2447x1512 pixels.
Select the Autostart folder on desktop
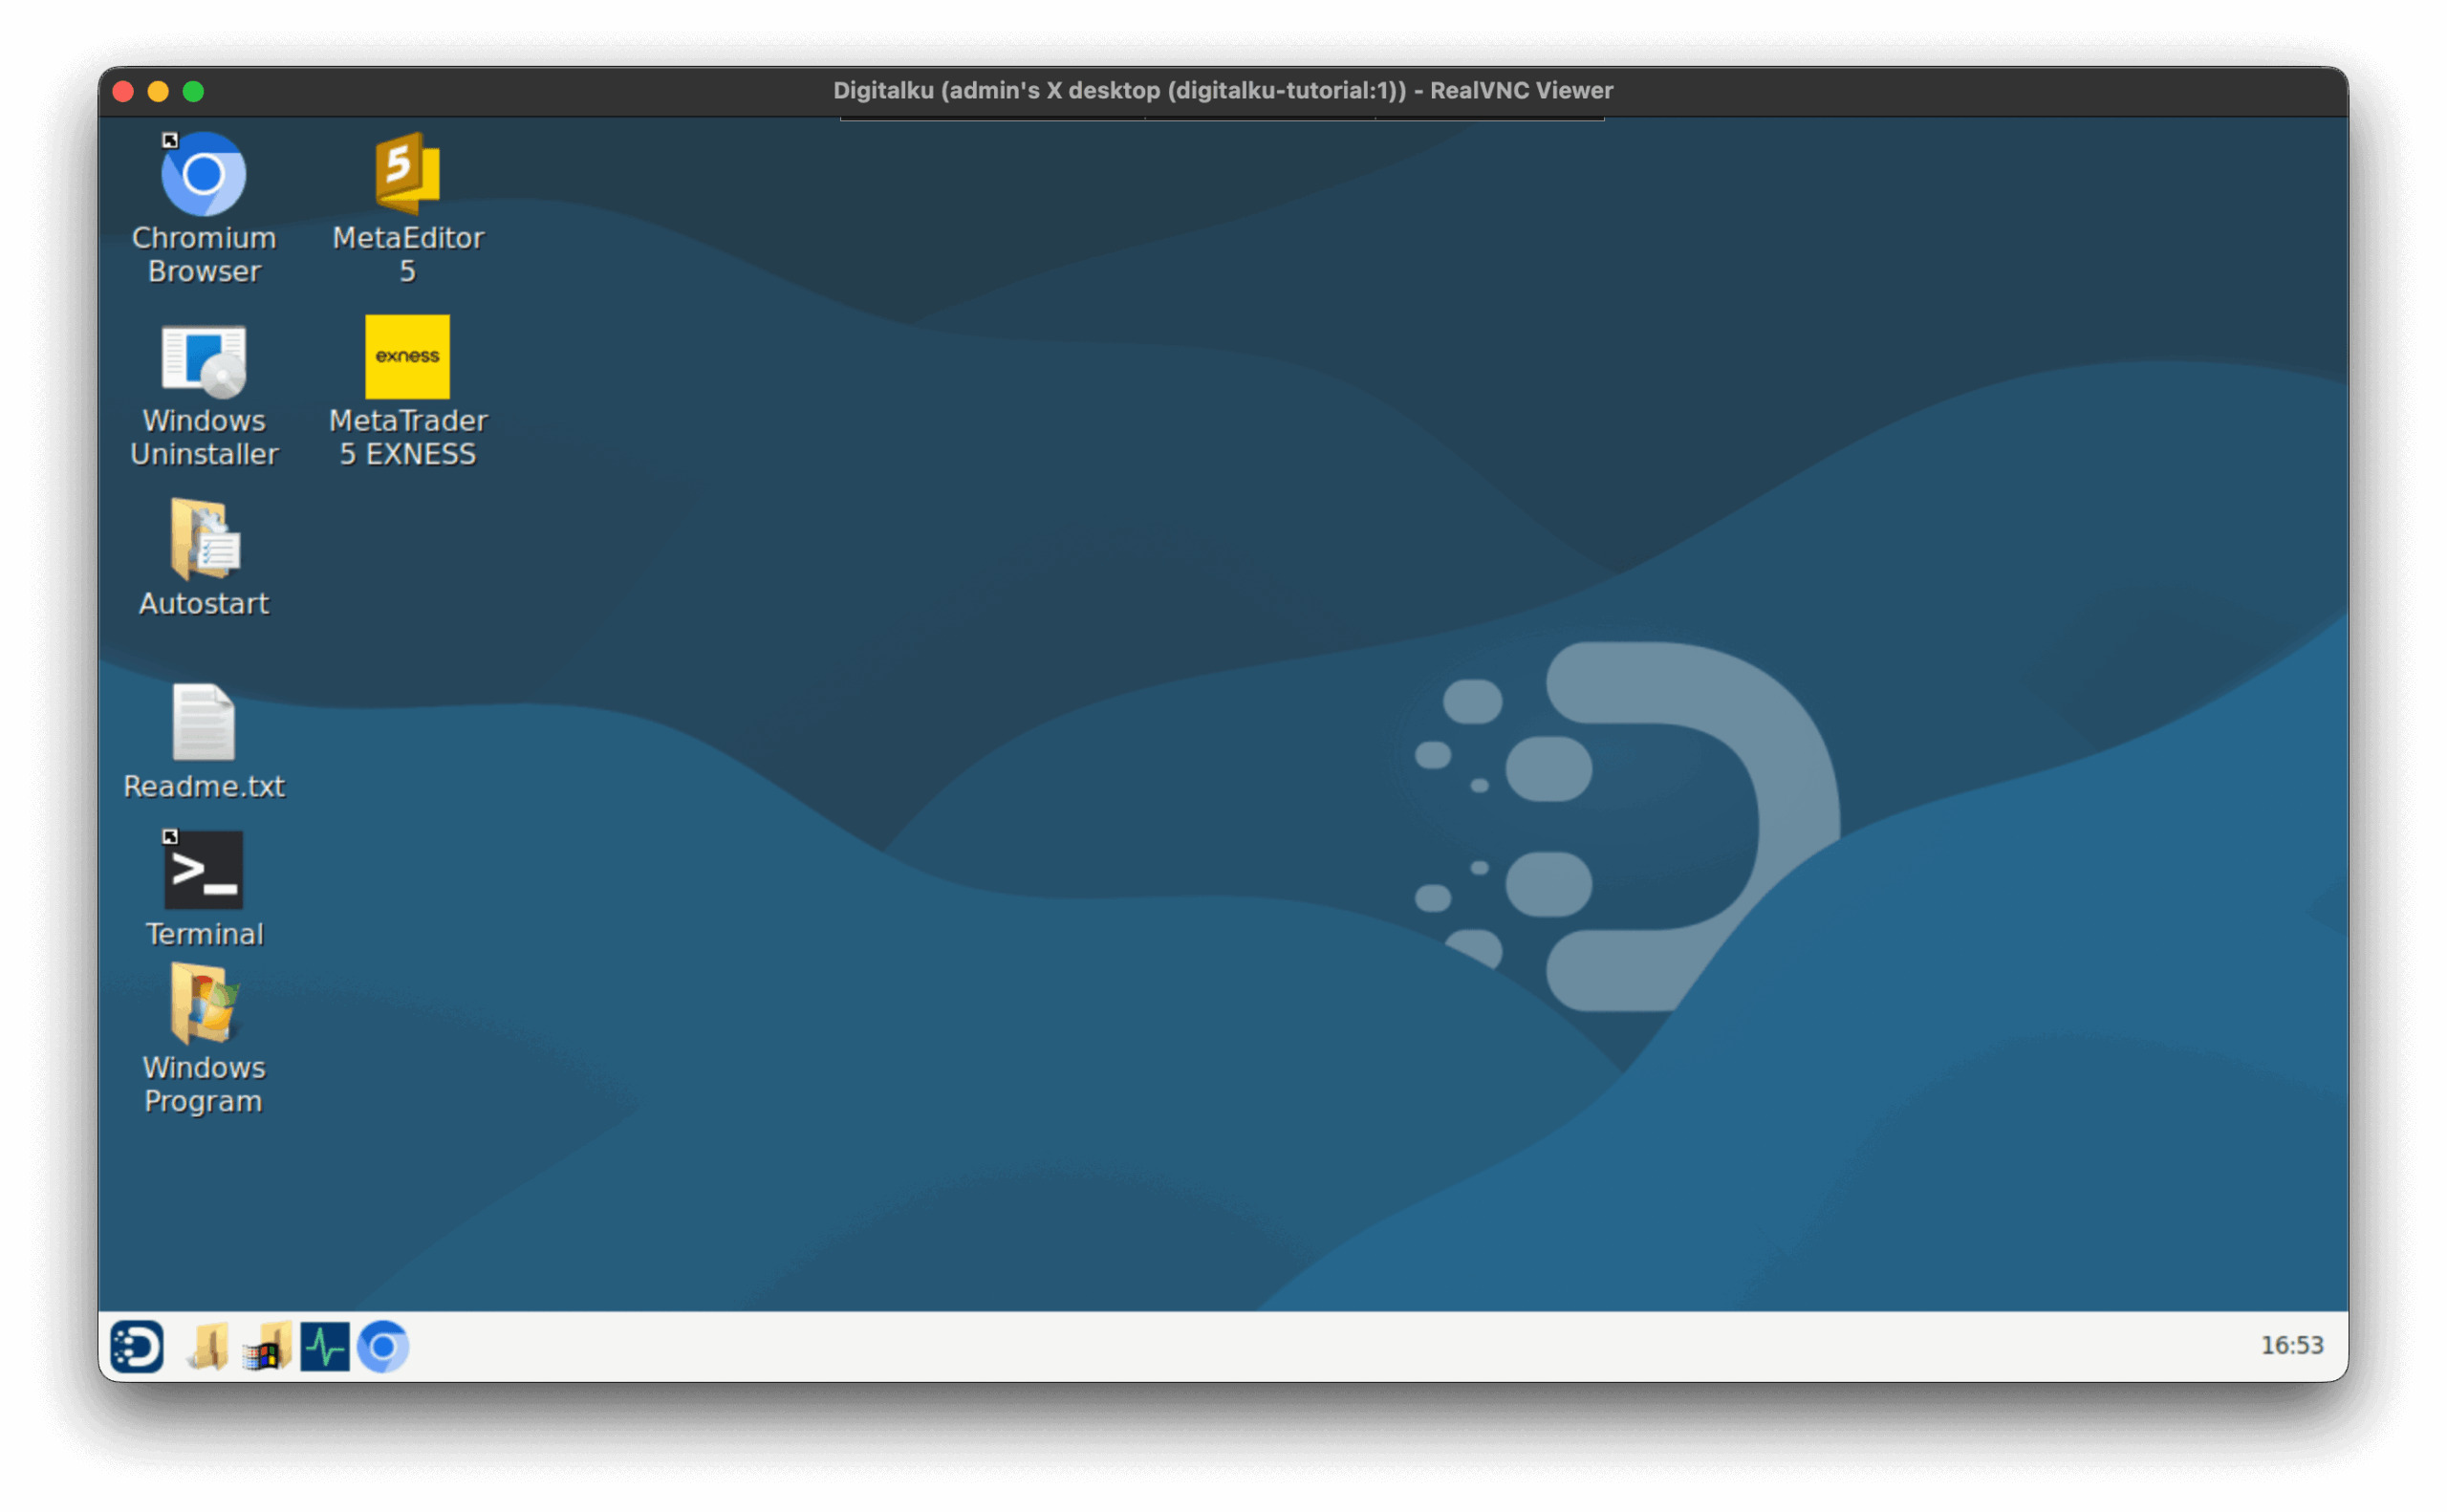click(x=204, y=541)
